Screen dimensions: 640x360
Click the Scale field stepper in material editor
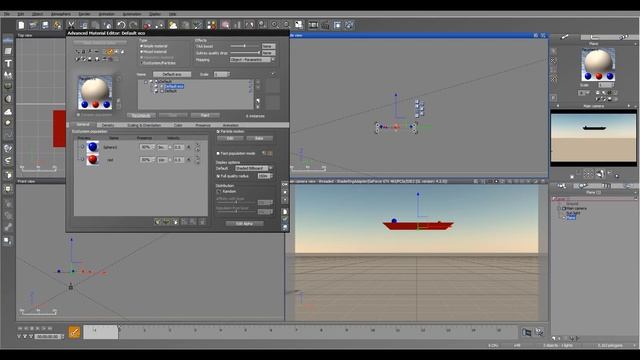pos(228,74)
